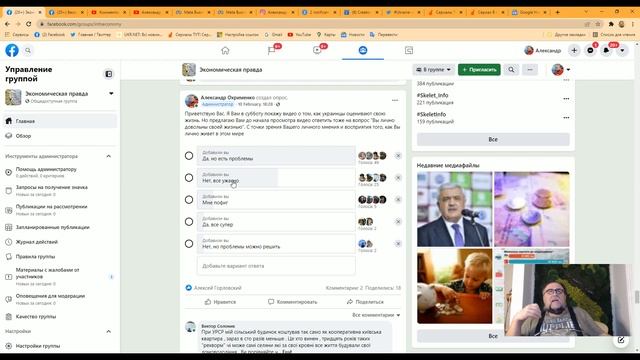Select poll option 'Нет, но проблемы можно решить'
Image resolution: width=640 pixels, height=360 pixels.
[x=189, y=244]
